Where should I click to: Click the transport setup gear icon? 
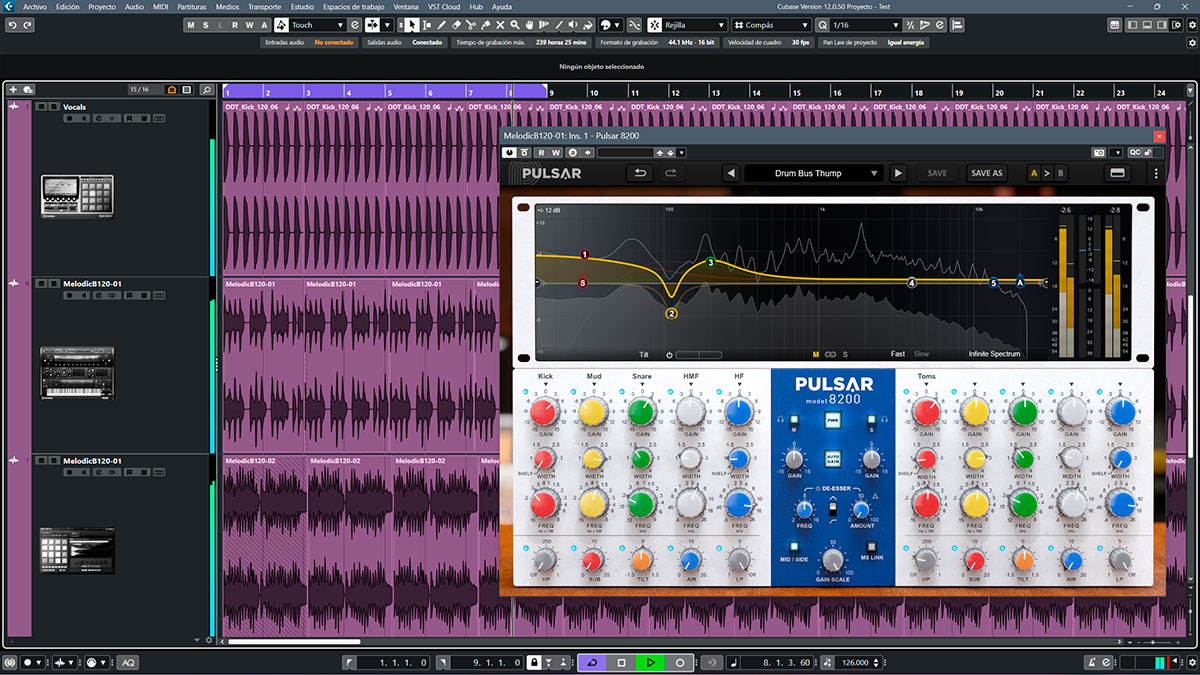click(x=1192, y=663)
